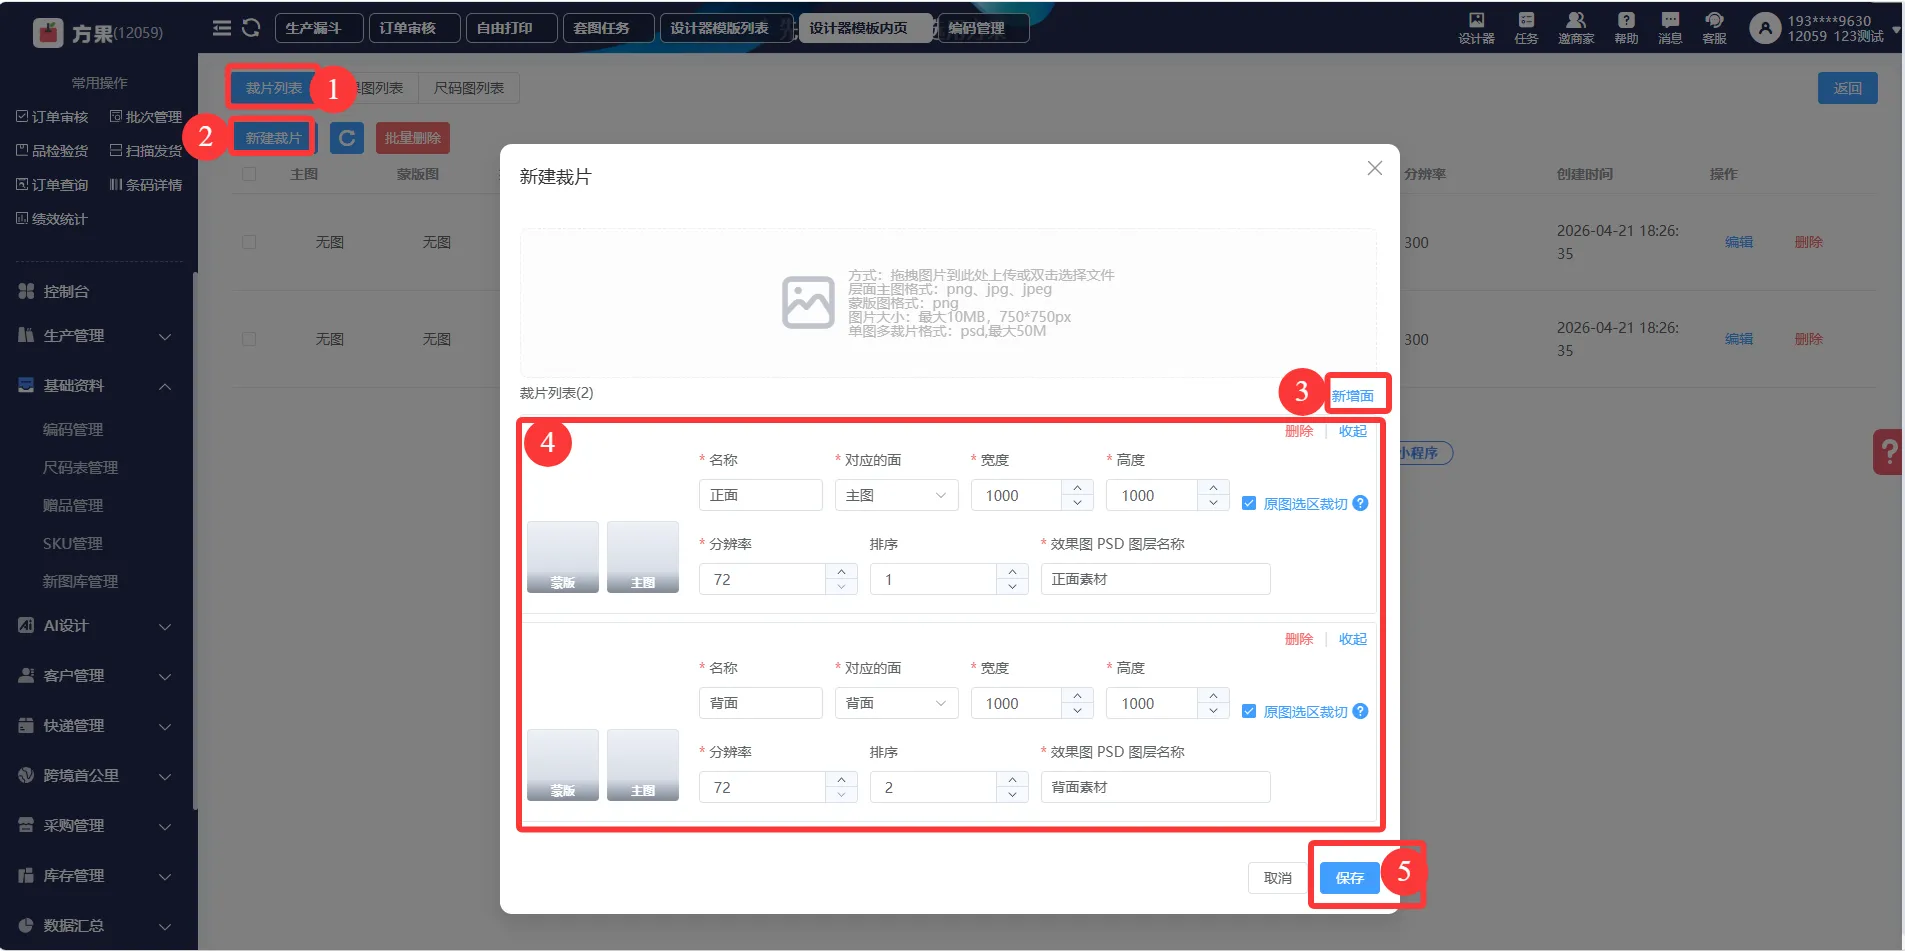Click the 蒙版 thumbnail in the 背面 piece

point(563,765)
